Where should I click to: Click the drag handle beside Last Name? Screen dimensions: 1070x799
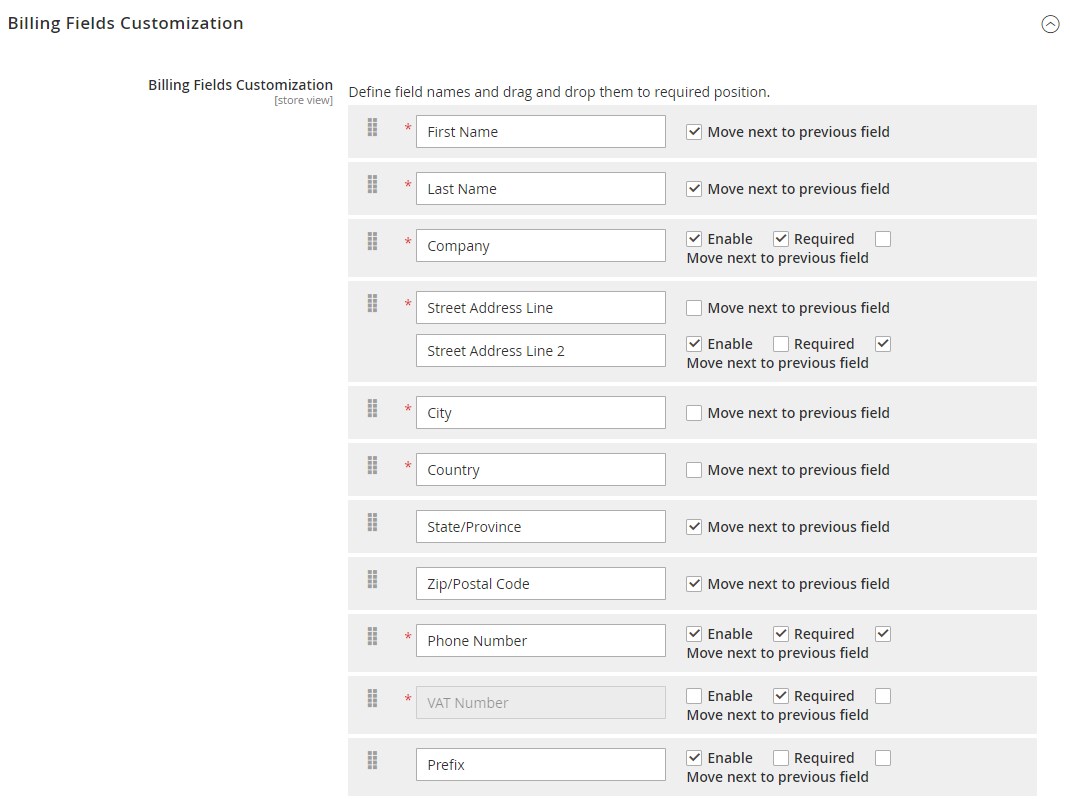(x=372, y=184)
